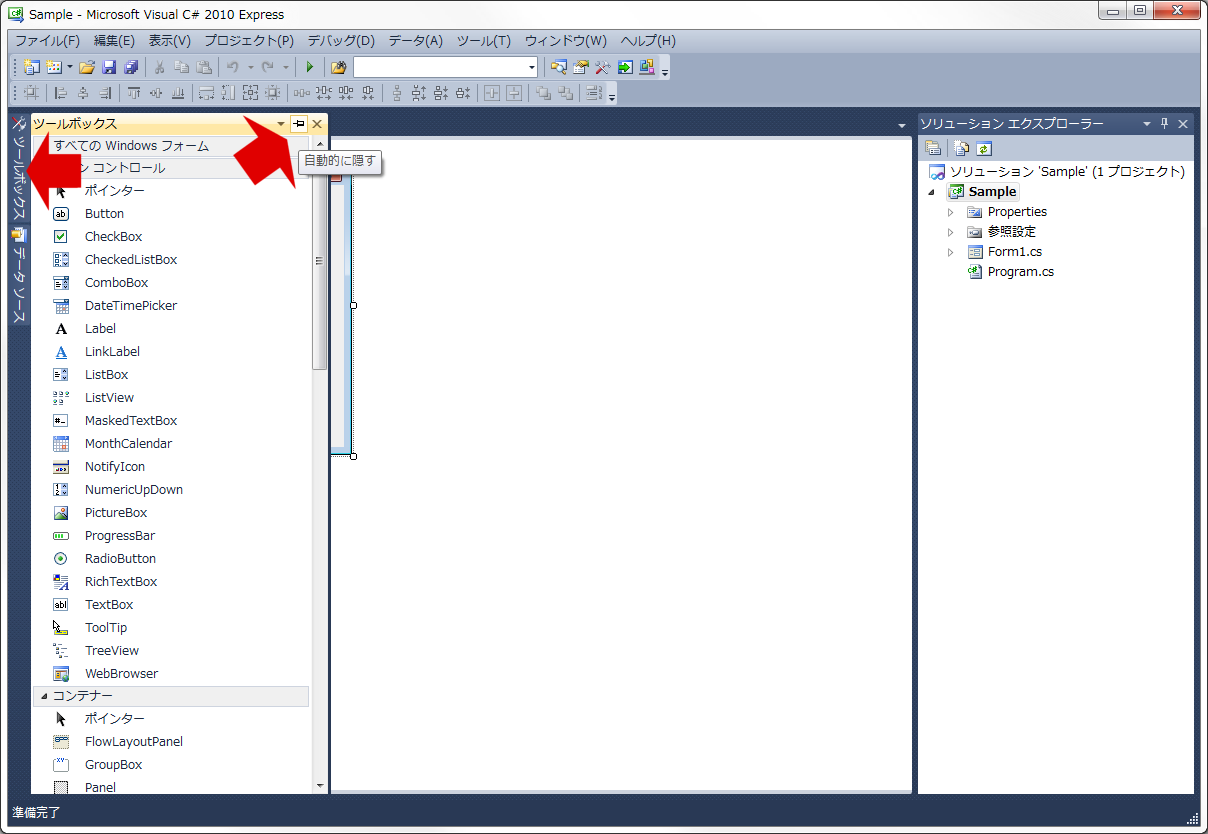Save the current file with the floppy icon
1208x834 pixels.
point(109,67)
